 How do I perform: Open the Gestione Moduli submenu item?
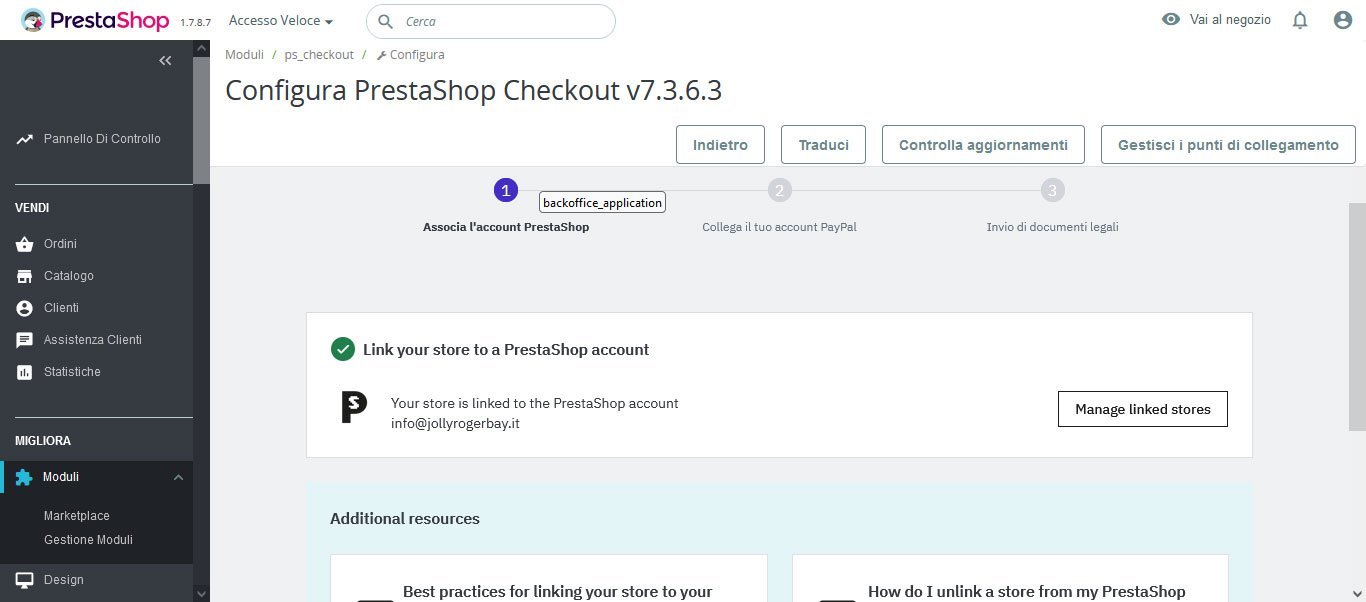click(88, 540)
